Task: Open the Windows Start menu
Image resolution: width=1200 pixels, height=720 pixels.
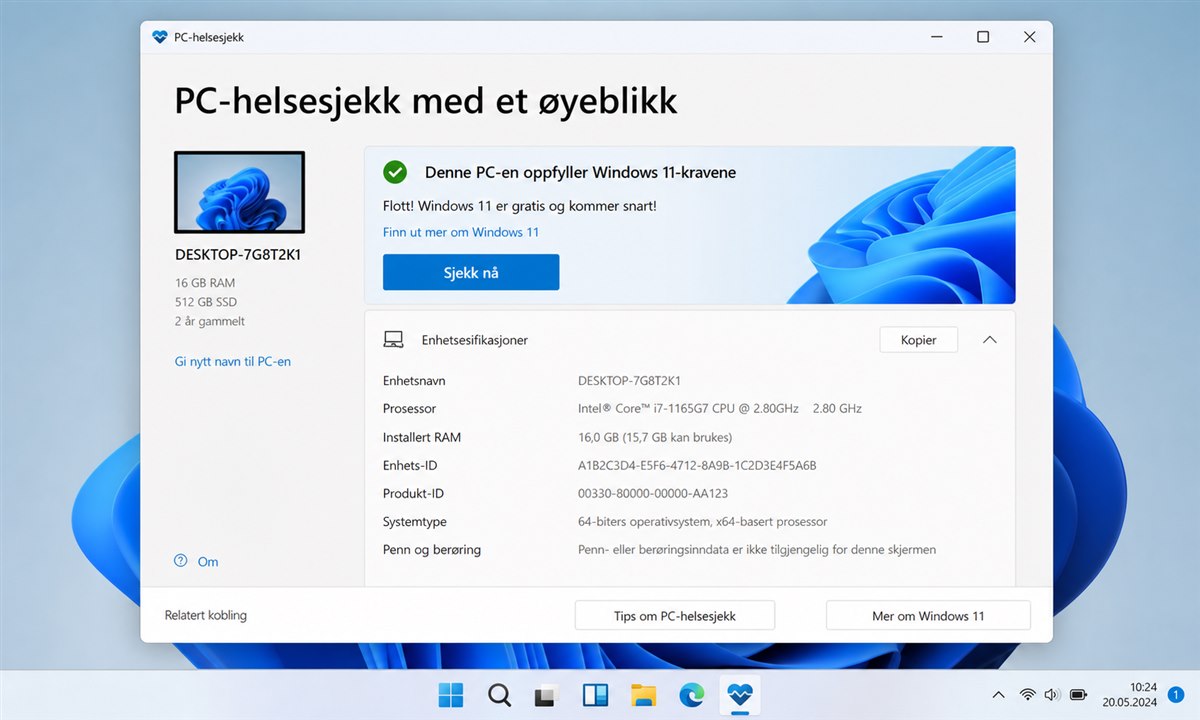Action: (x=451, y=694)
